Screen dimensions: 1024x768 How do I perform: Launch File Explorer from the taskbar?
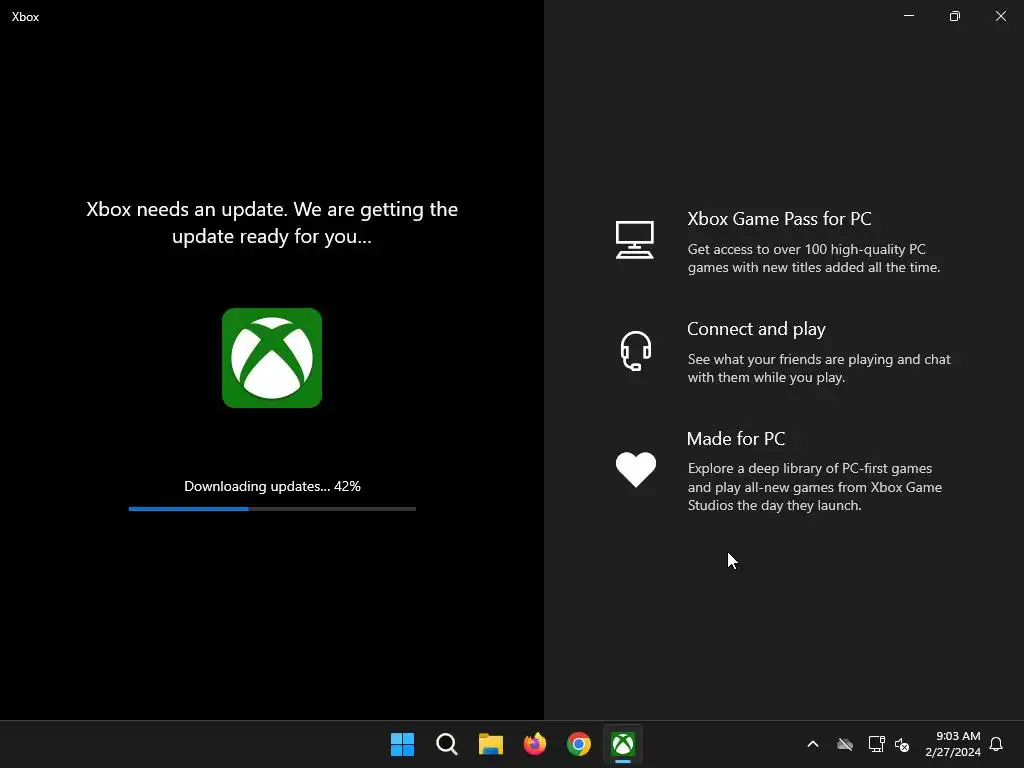pyautogui.click(x=490, y=744)
